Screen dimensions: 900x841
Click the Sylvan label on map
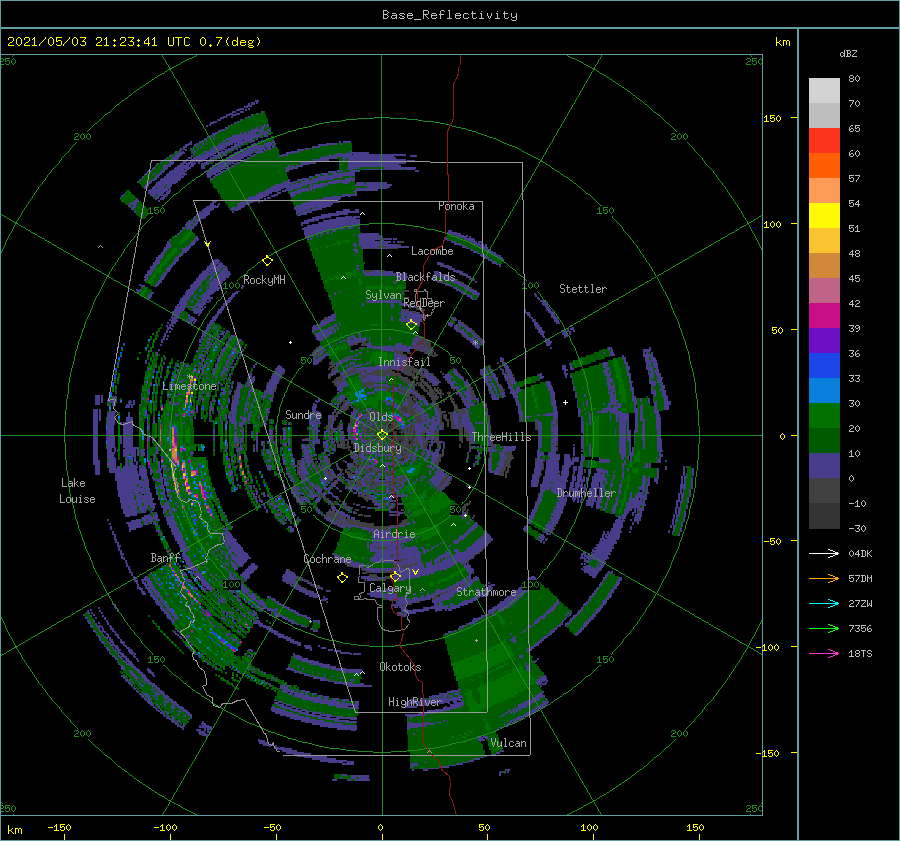(x=383, y=295)
